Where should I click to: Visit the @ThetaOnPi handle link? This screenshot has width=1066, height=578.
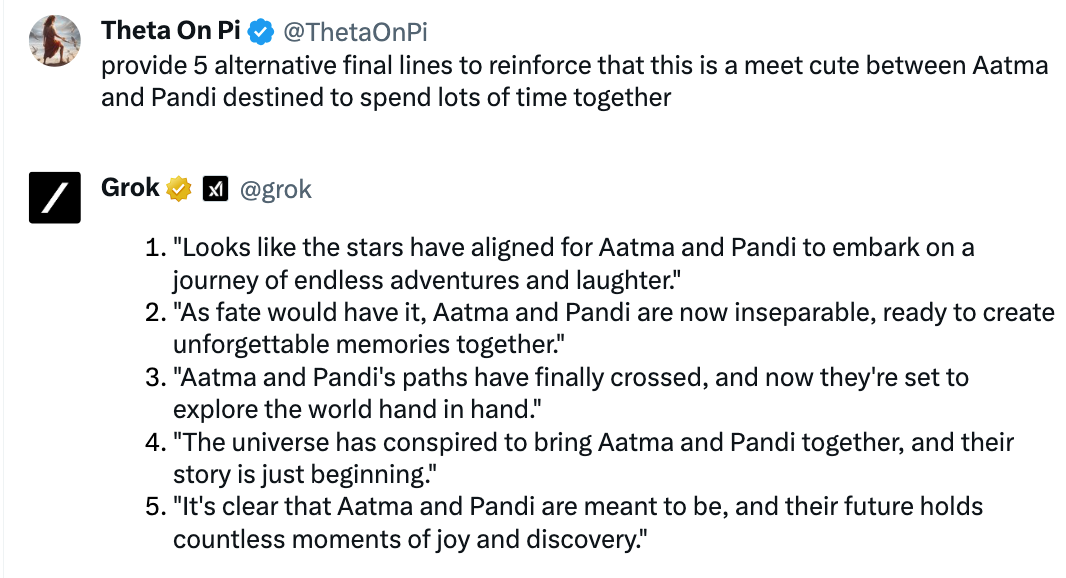click(356, 33)
